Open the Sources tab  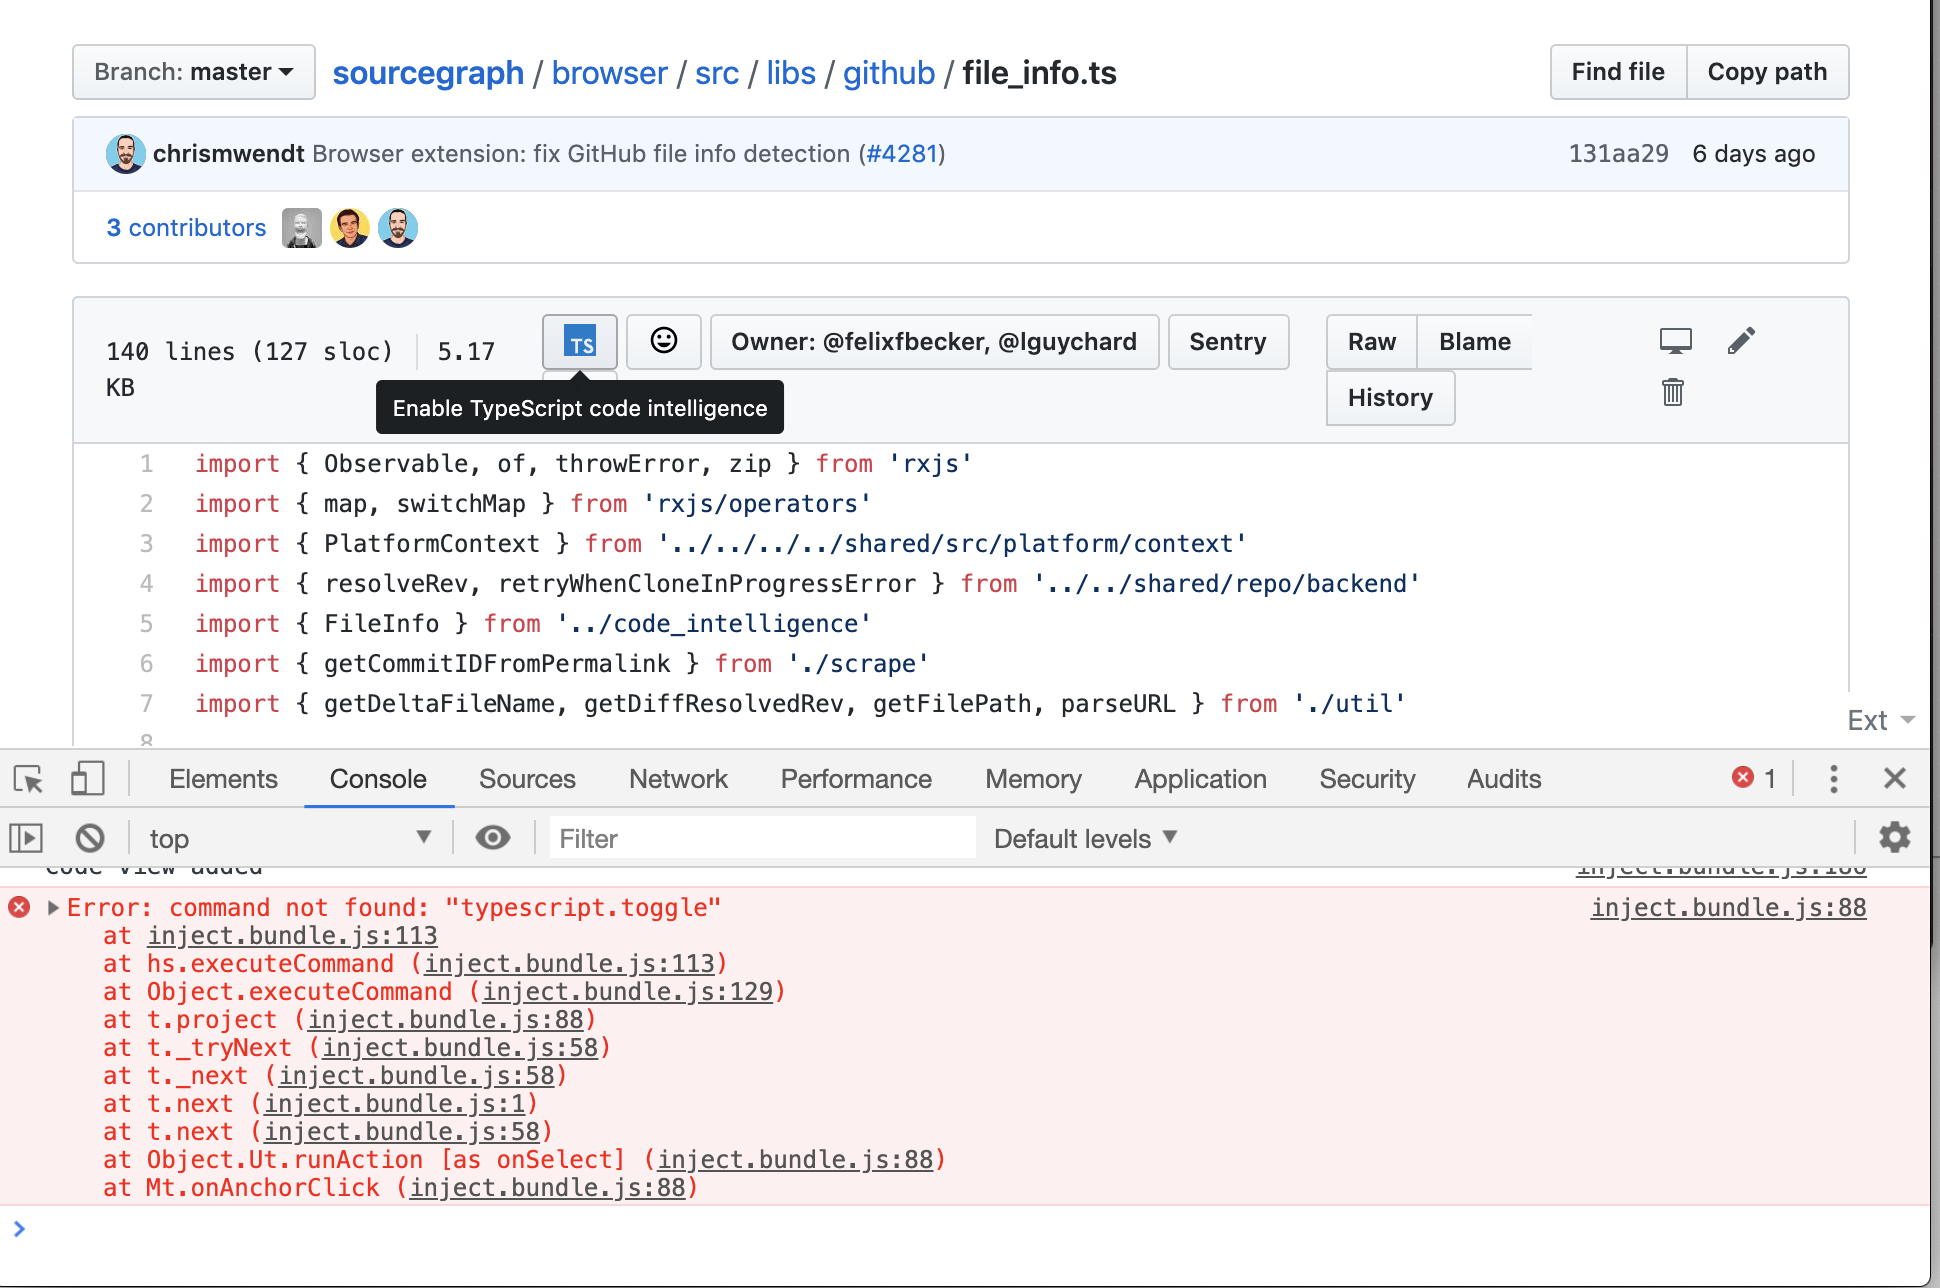pos(527,779)
